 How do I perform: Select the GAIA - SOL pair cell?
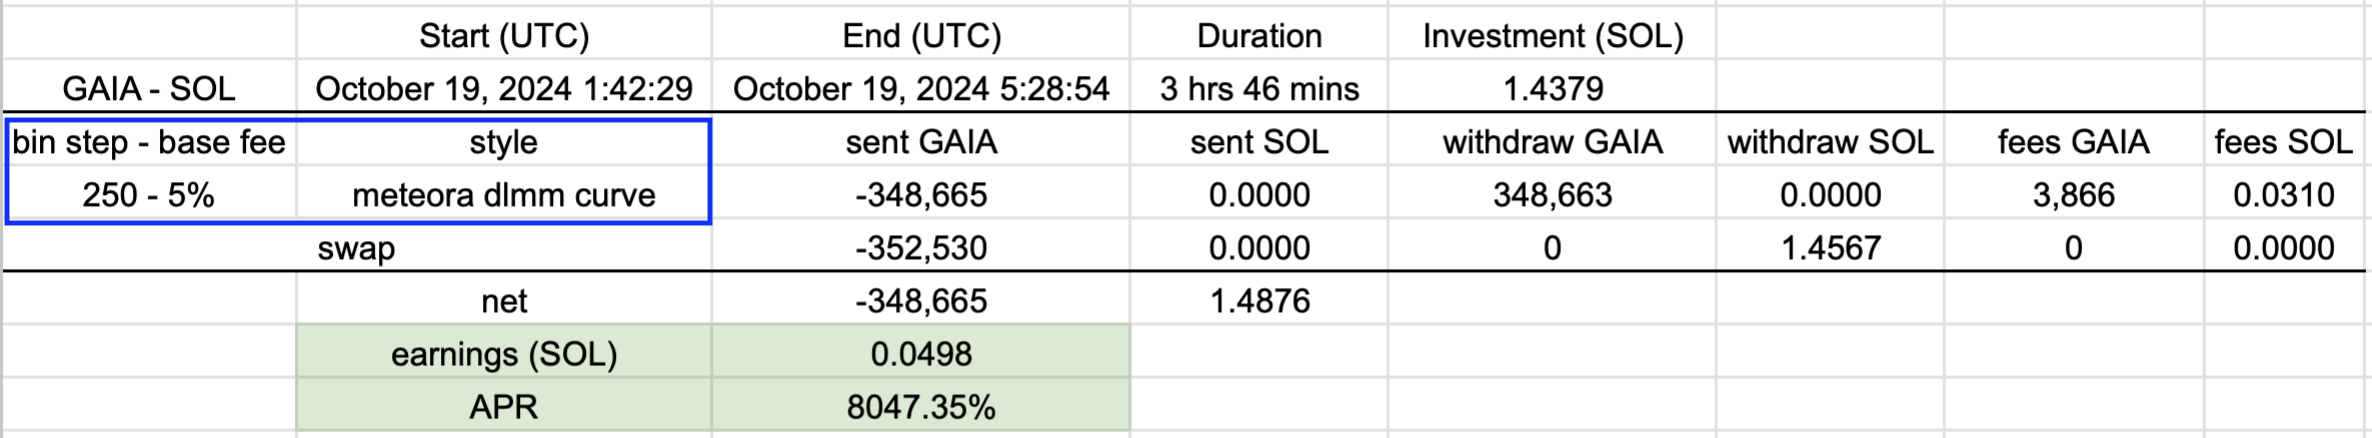coord(148,89)
